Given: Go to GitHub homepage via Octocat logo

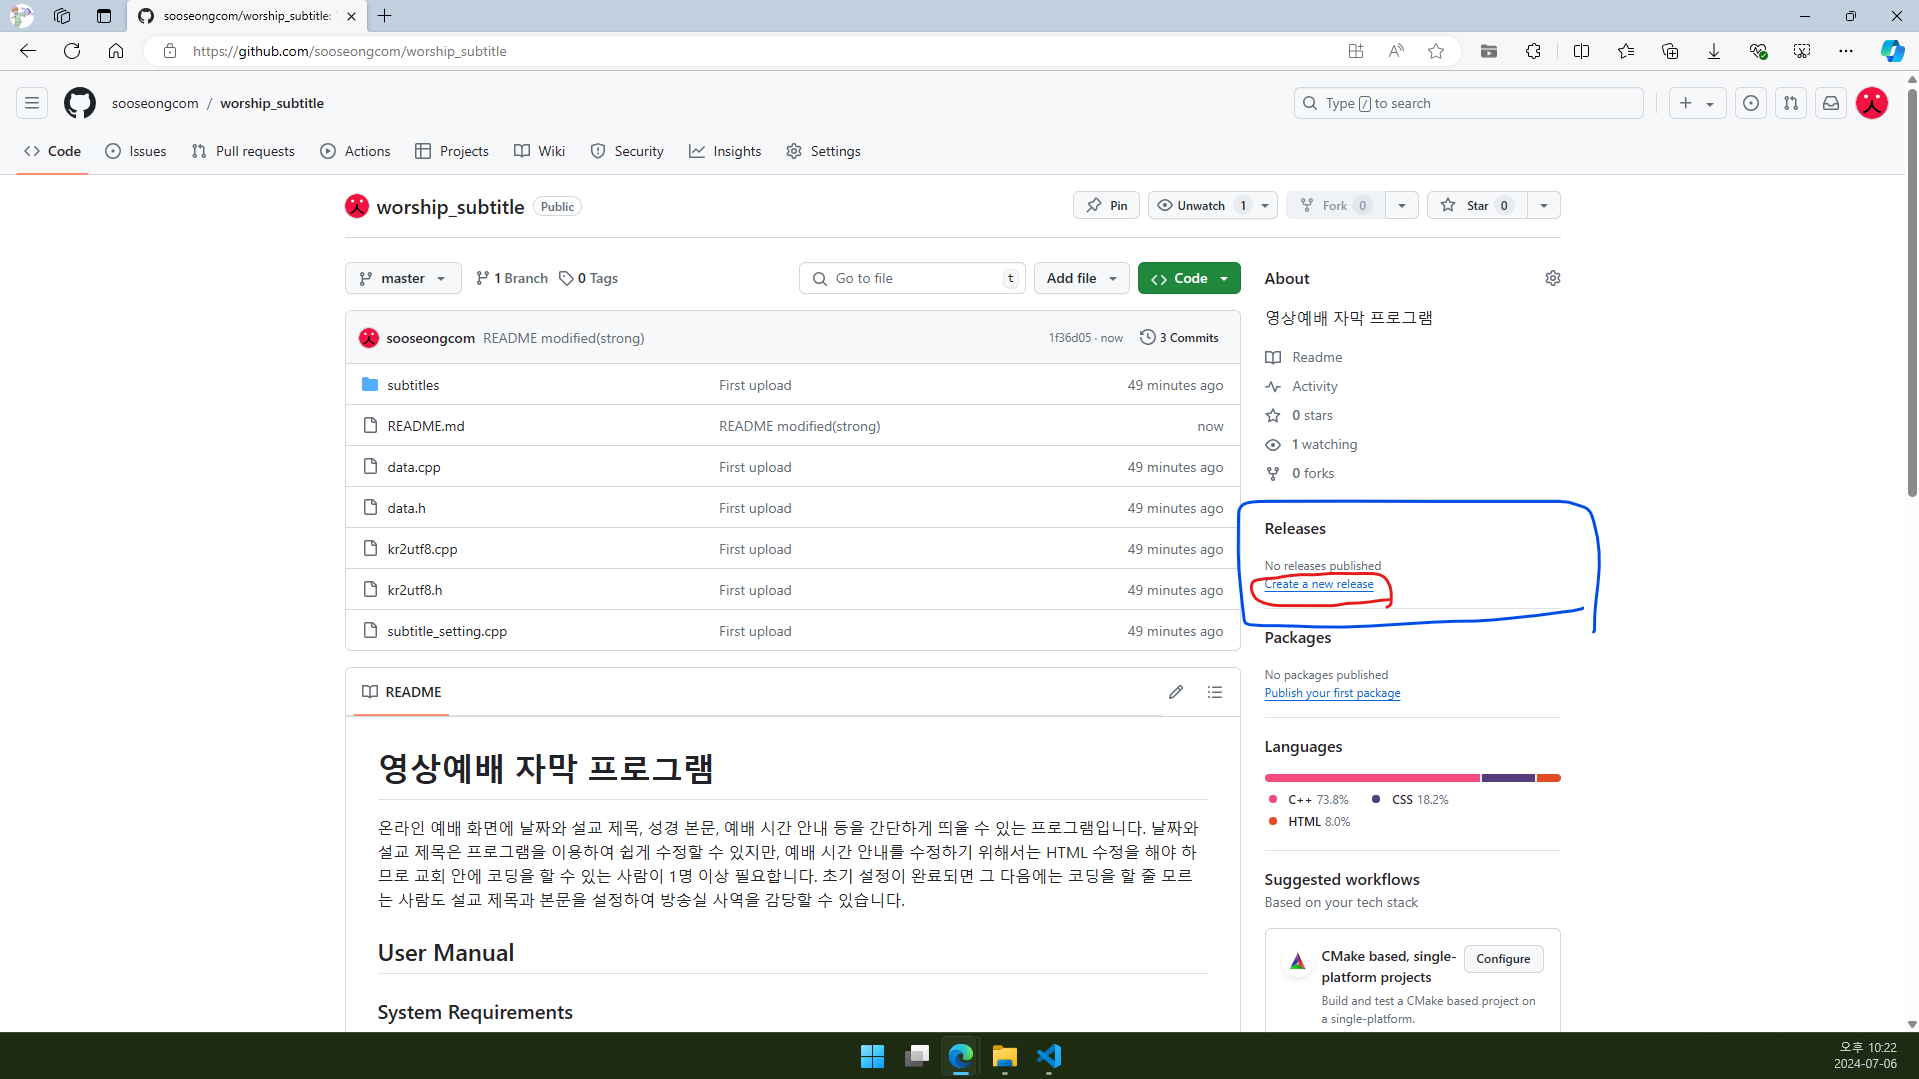Looking at the screenshot, I should [x=80, y=103].
